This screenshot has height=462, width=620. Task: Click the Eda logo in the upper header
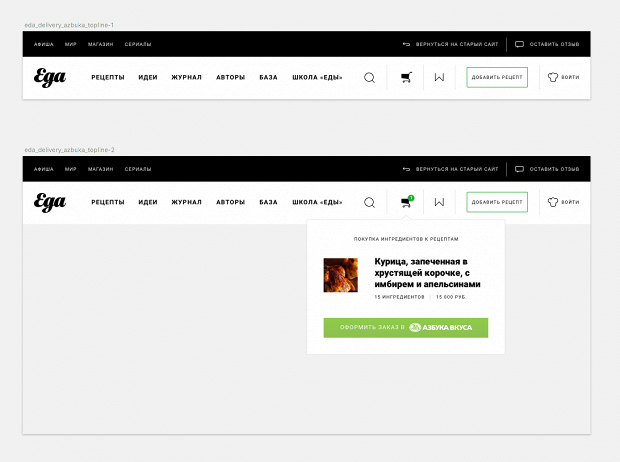(50, 77)
